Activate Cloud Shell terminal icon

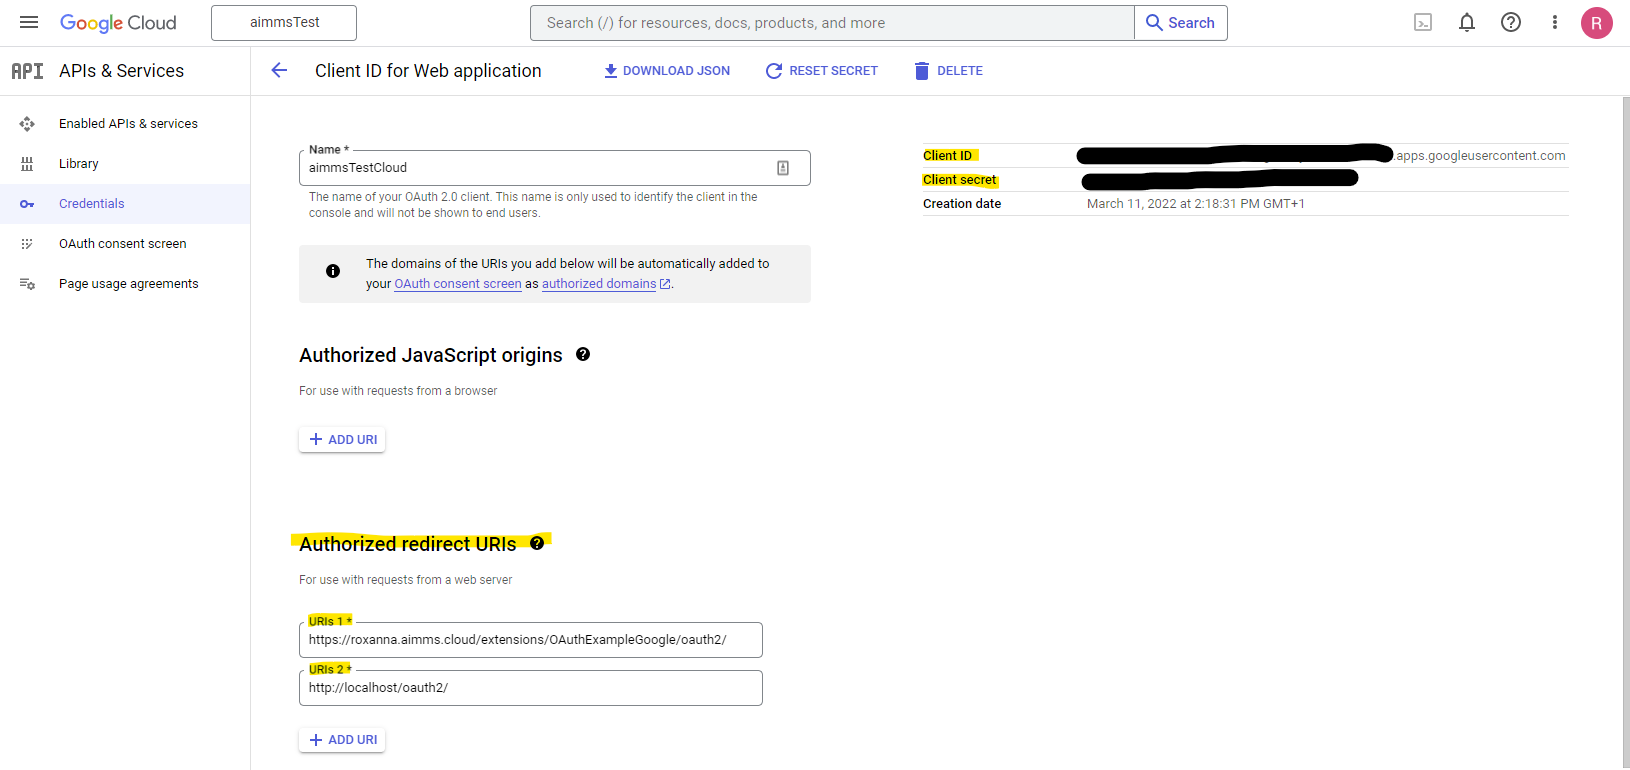(1423, 22)
